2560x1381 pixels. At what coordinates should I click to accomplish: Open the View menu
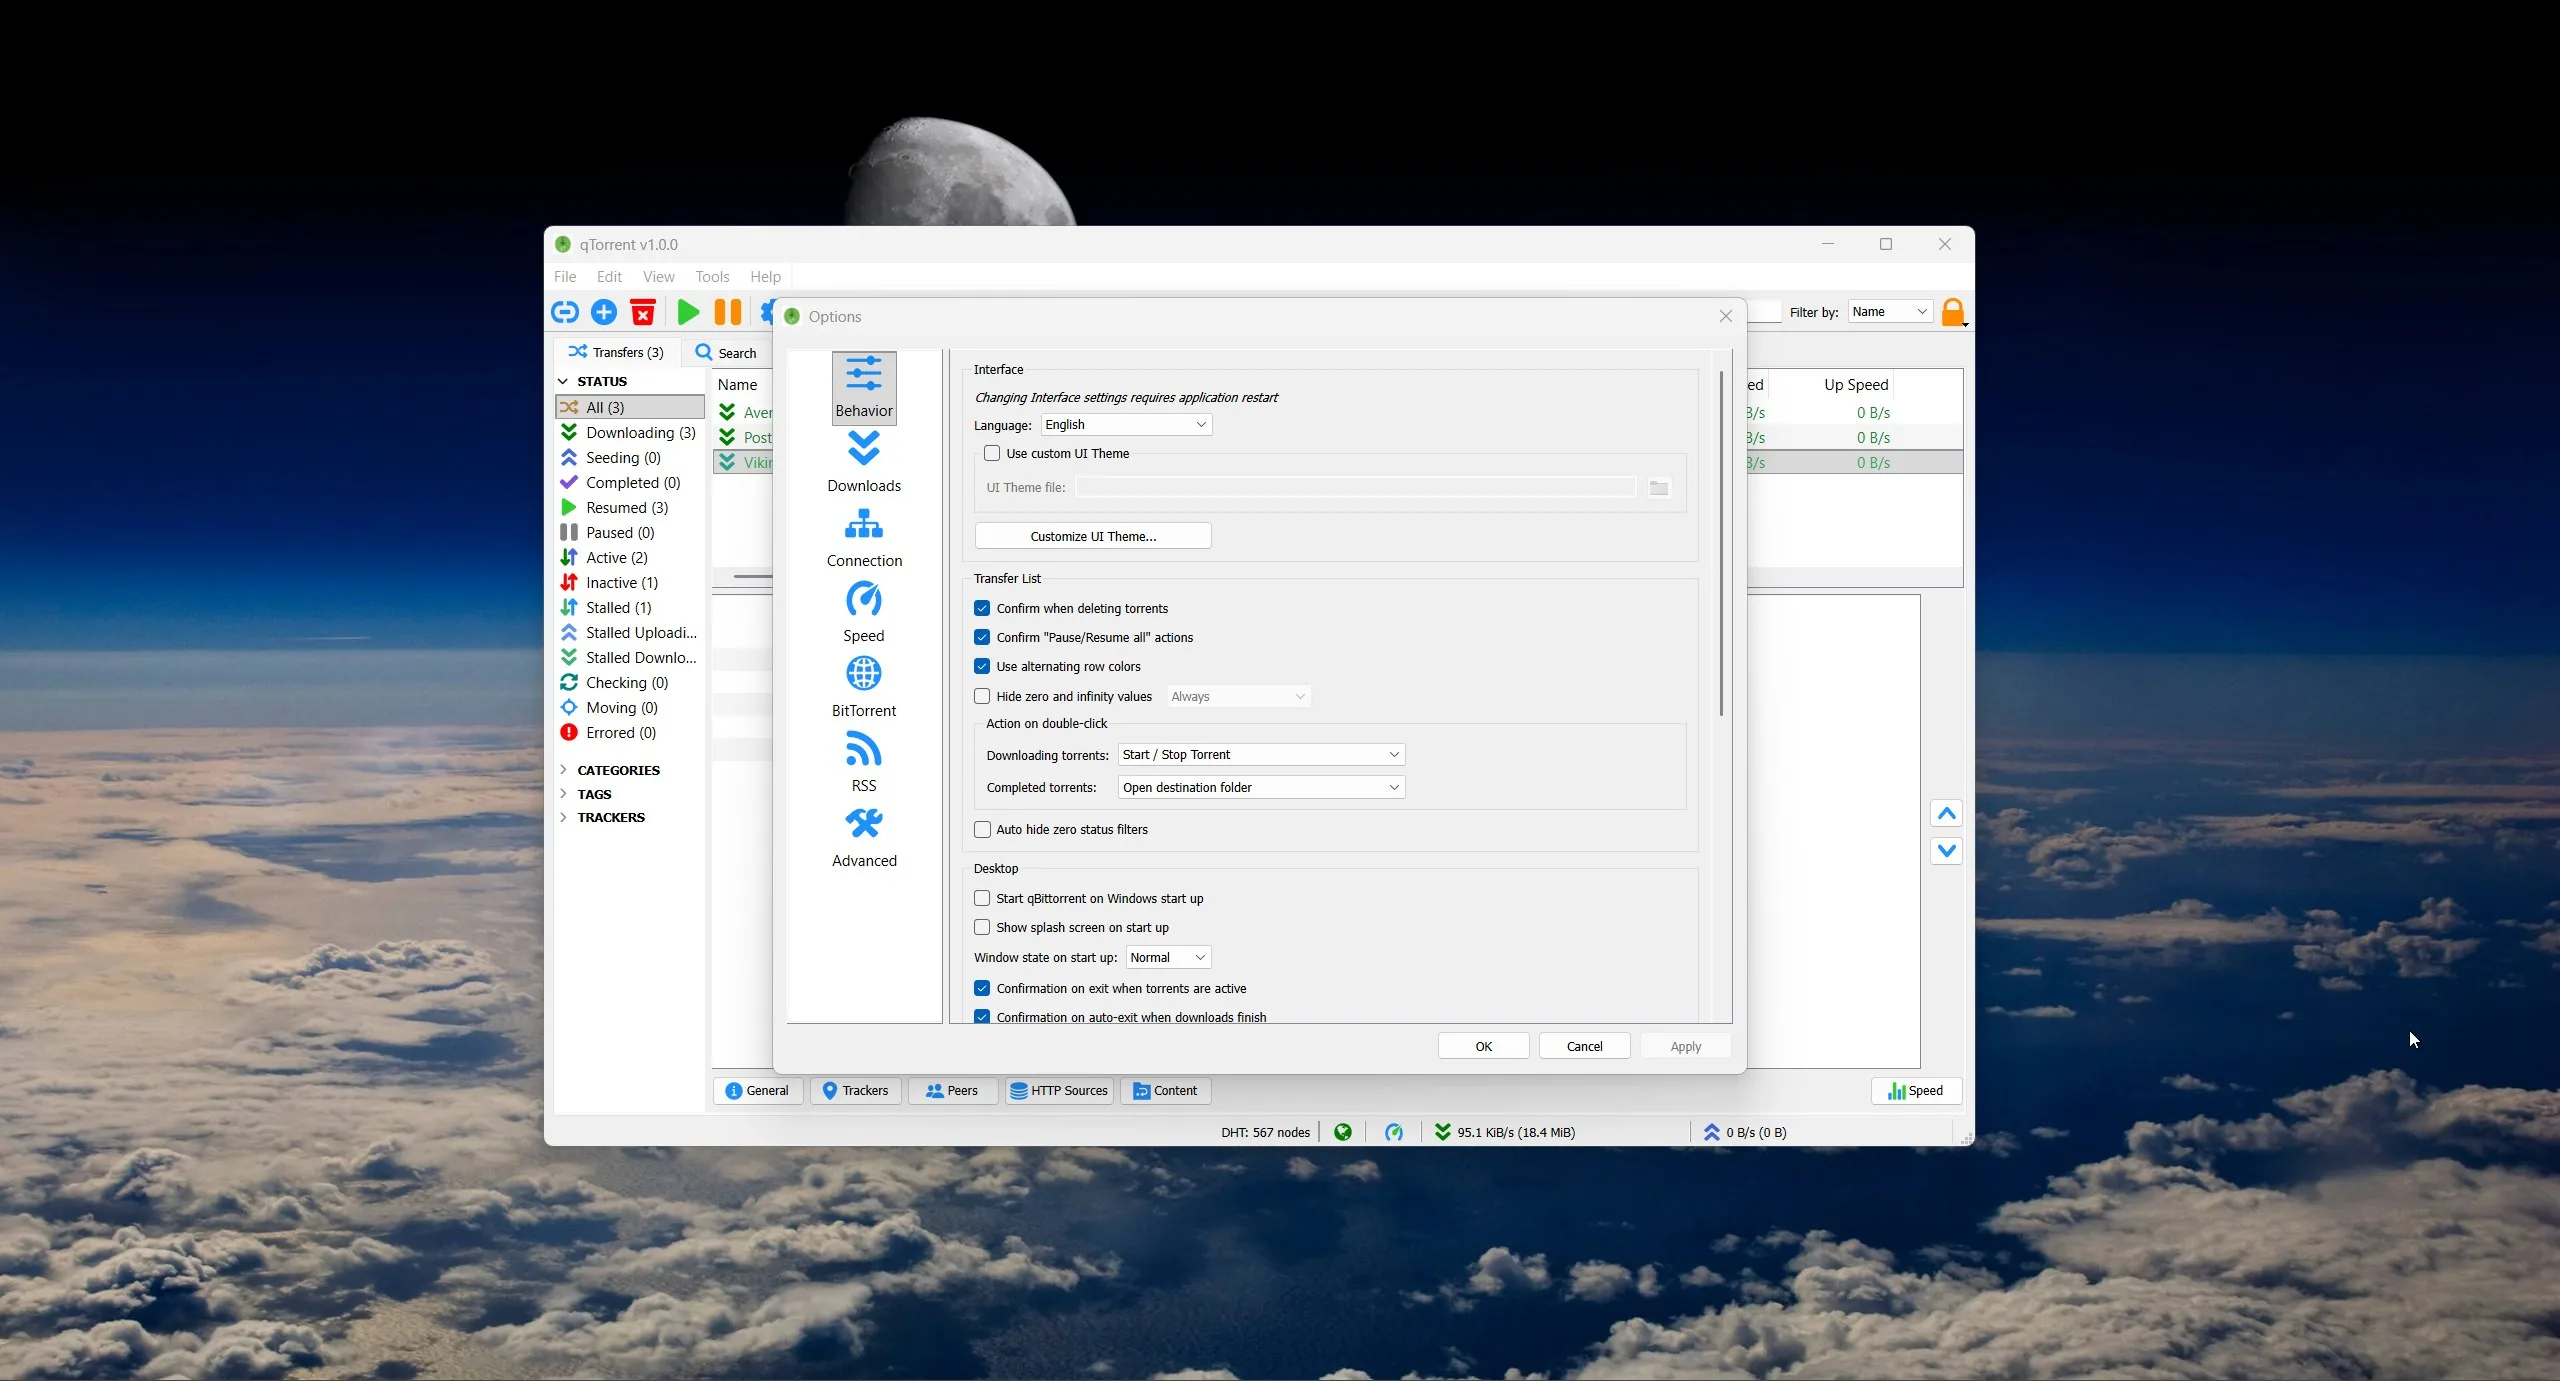pos(659,277)
